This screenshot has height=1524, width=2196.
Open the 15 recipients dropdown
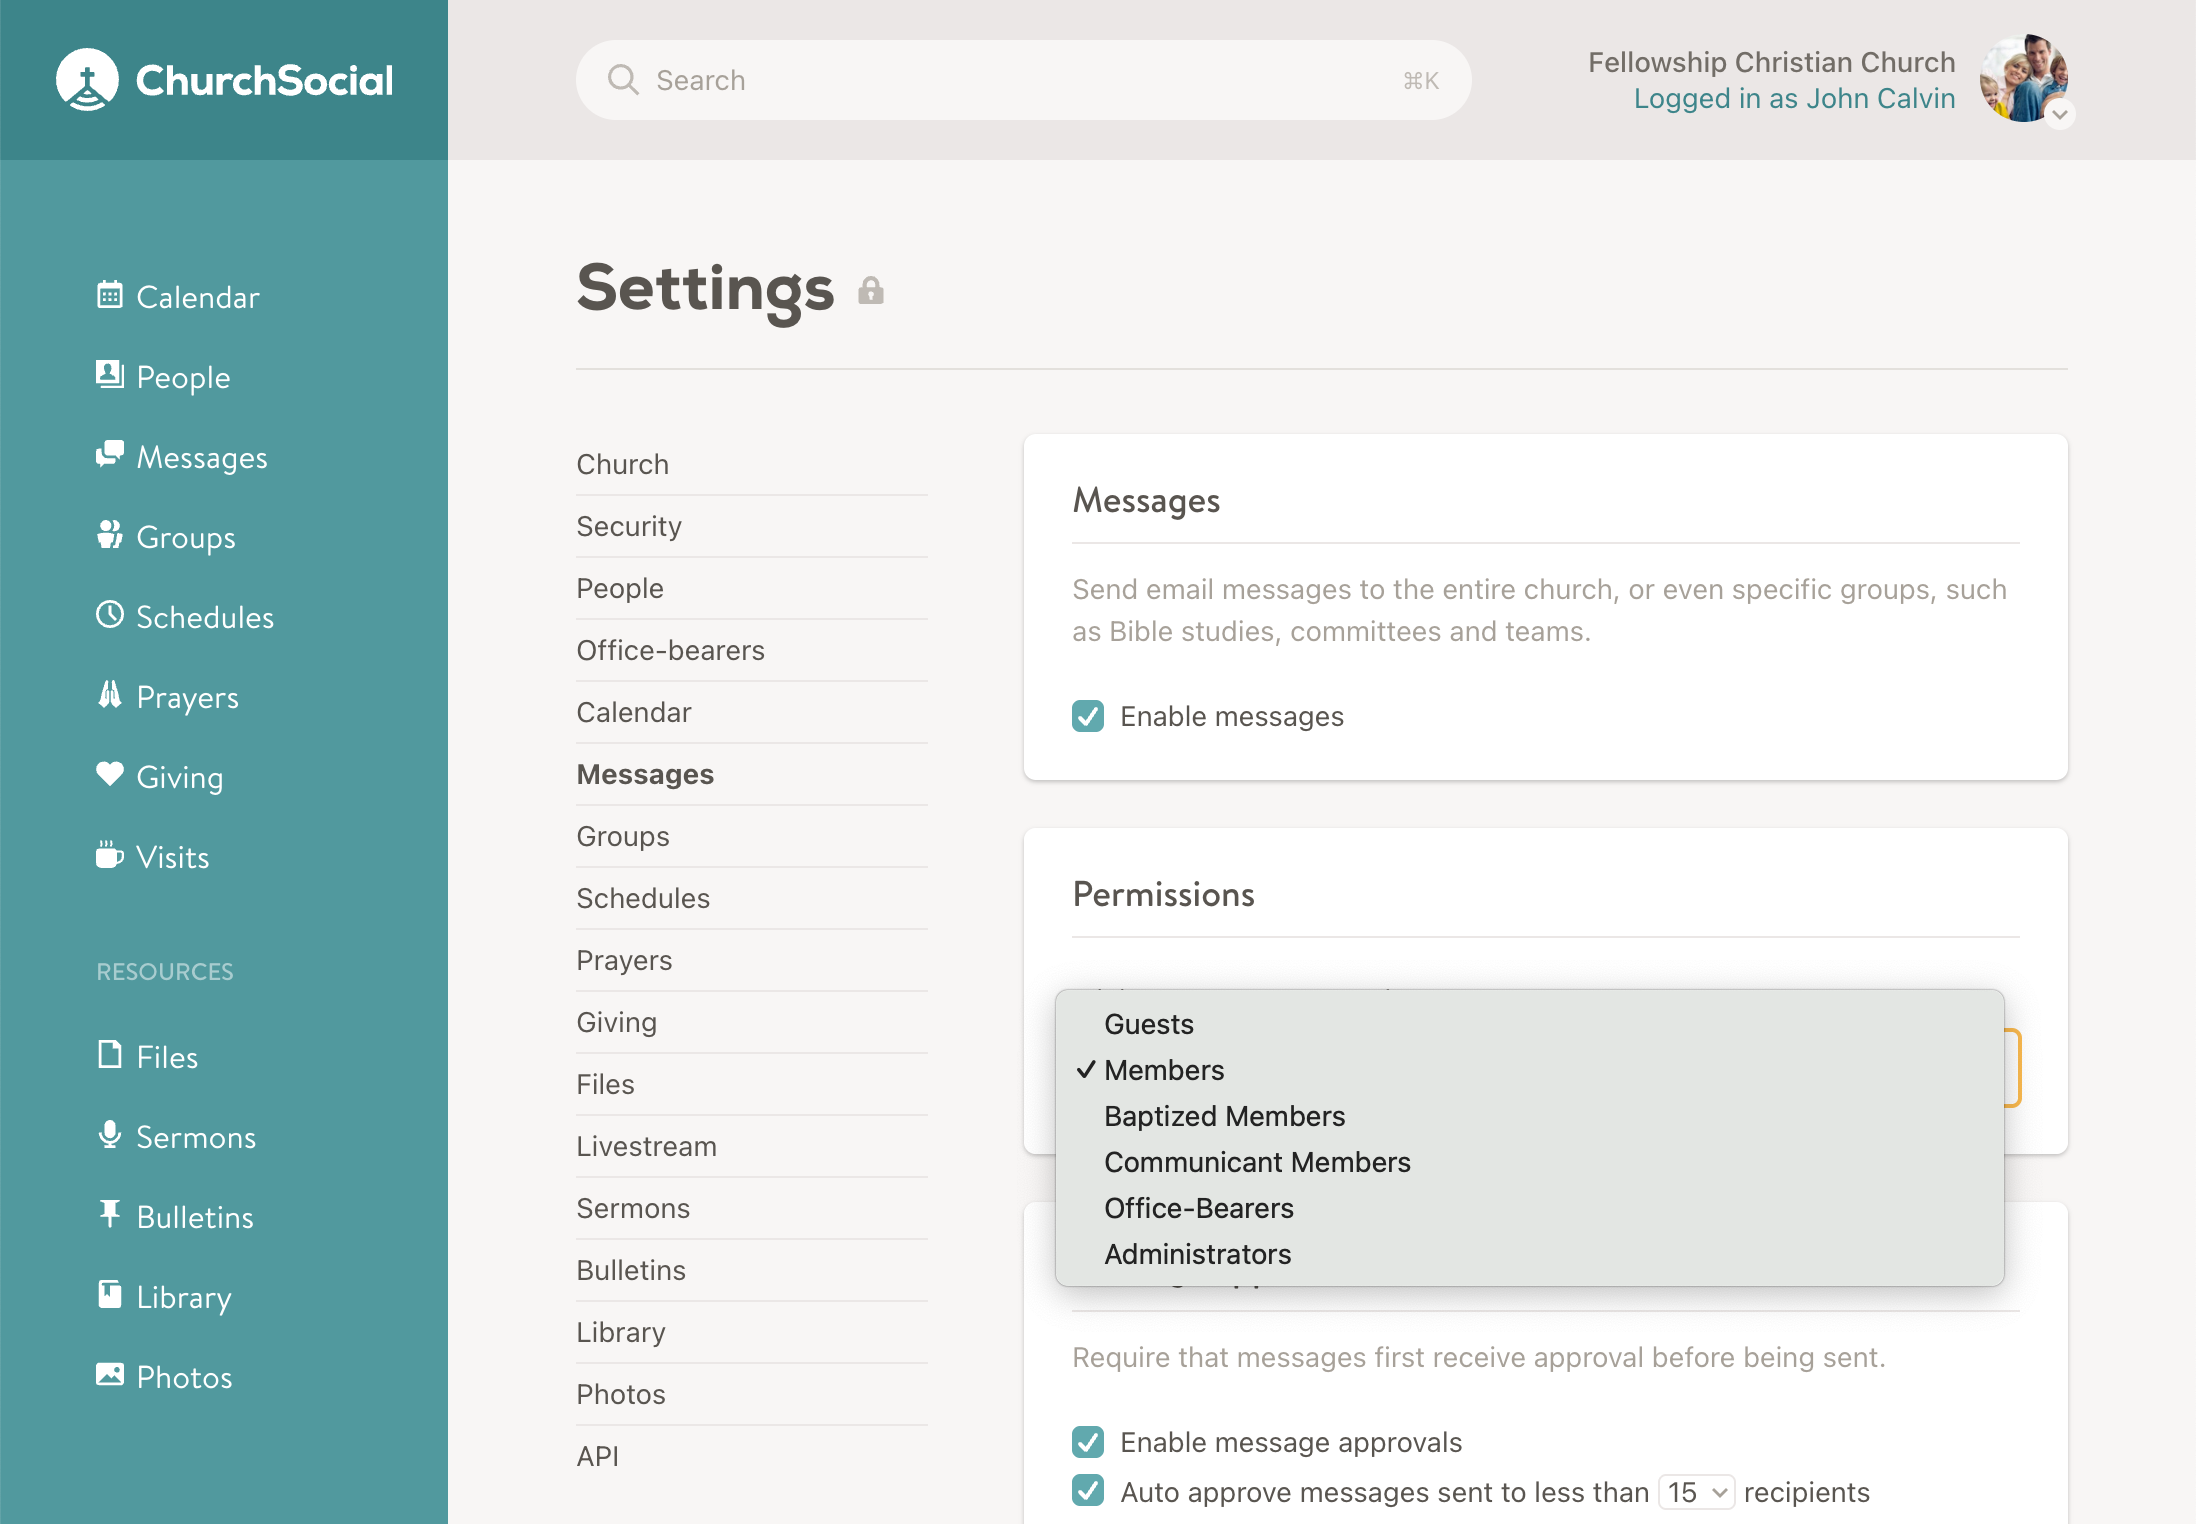tap(1696, 1492)
